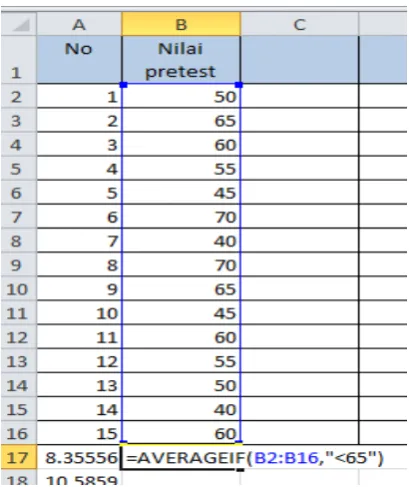Click cell A11 with number 10
The width and height of the screenshot is (409, 487).
[x=79, y=313]
